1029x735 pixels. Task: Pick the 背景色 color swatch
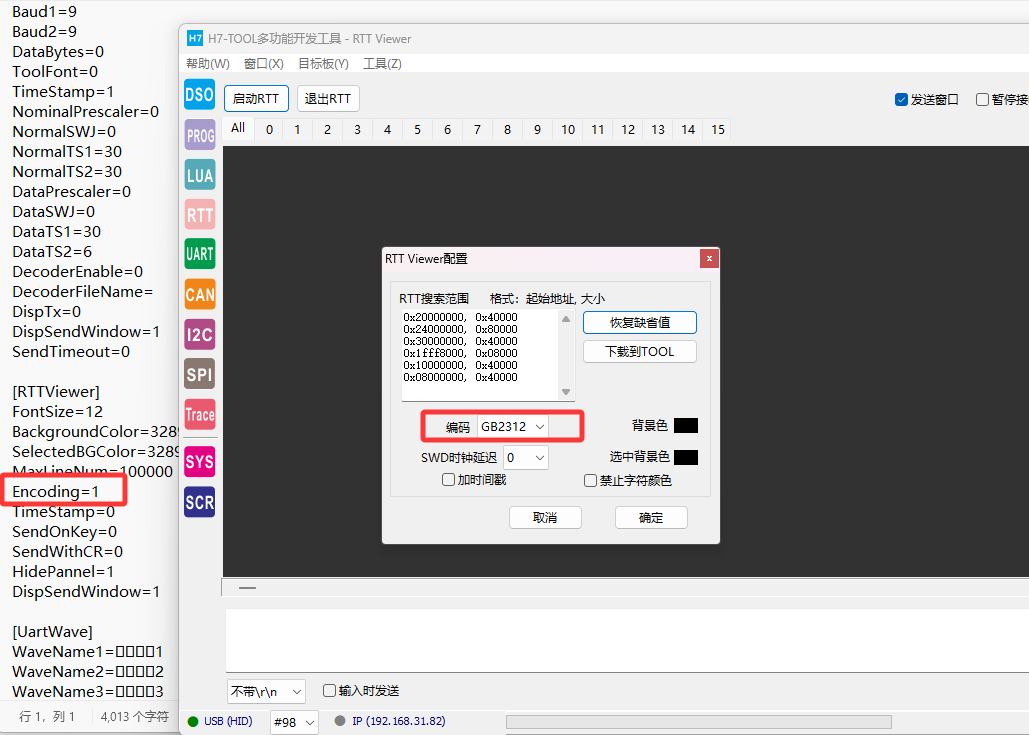[x=686, y=425]
